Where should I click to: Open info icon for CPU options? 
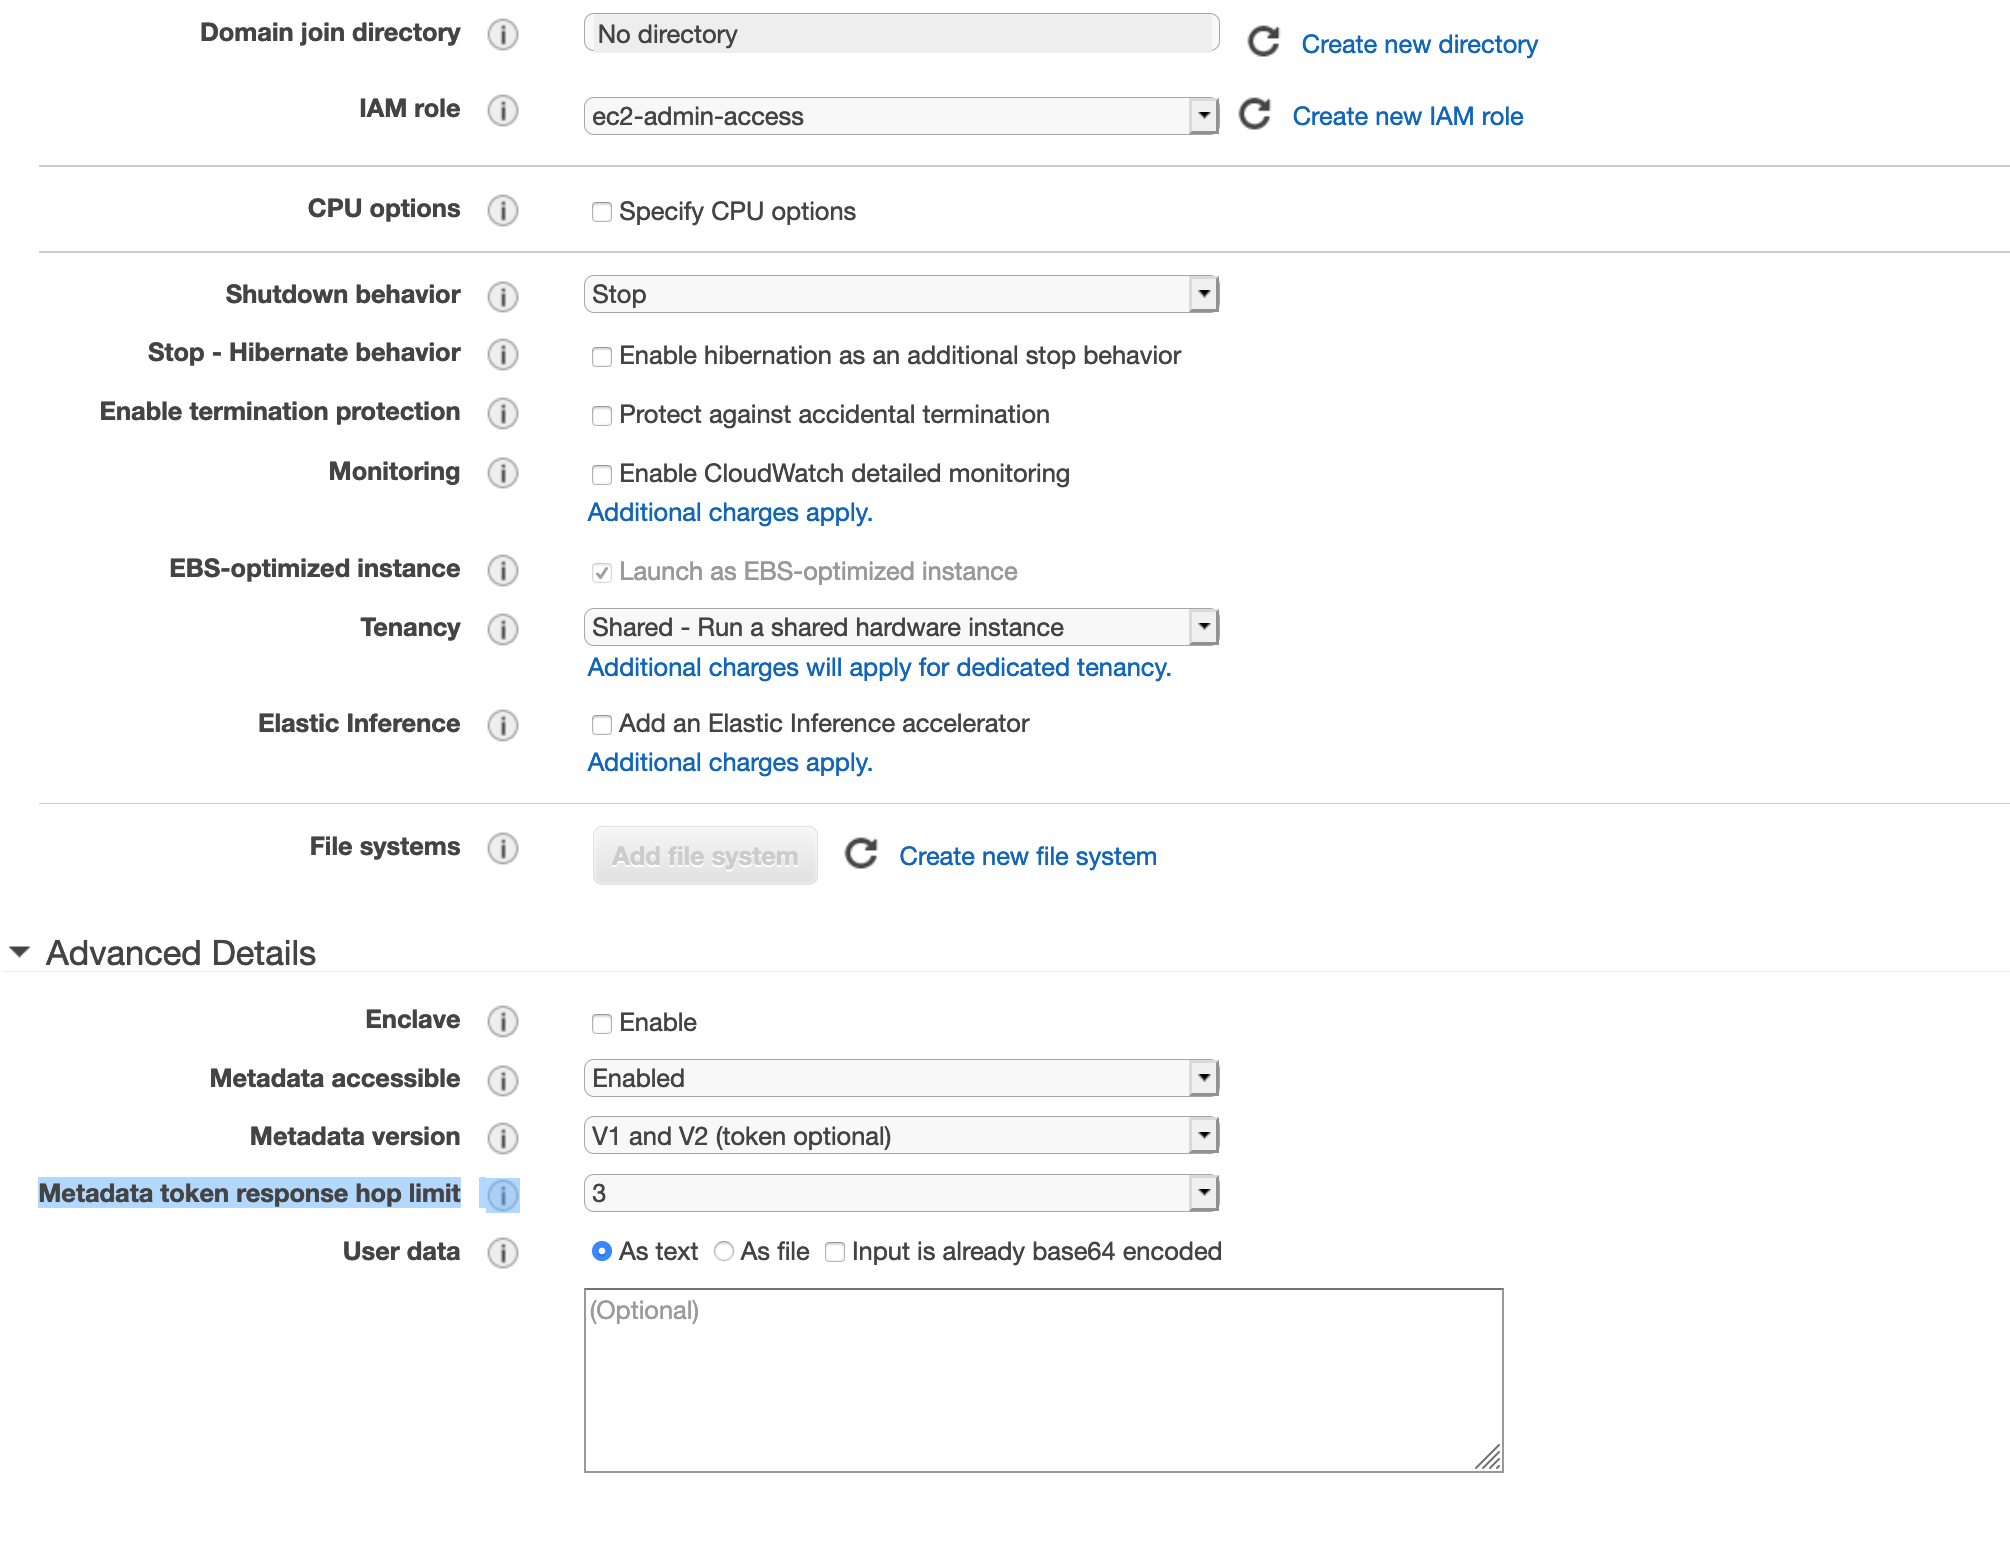point(503,210)
